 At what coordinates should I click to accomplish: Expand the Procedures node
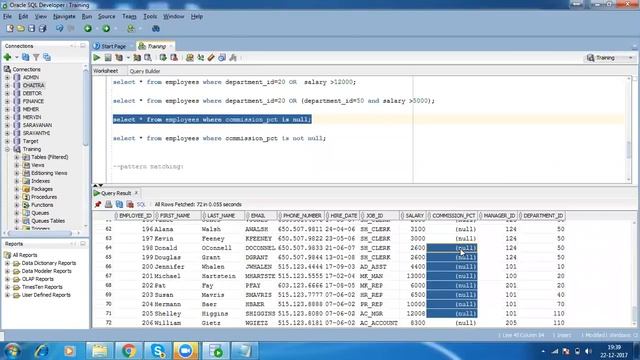coord(17,197)
